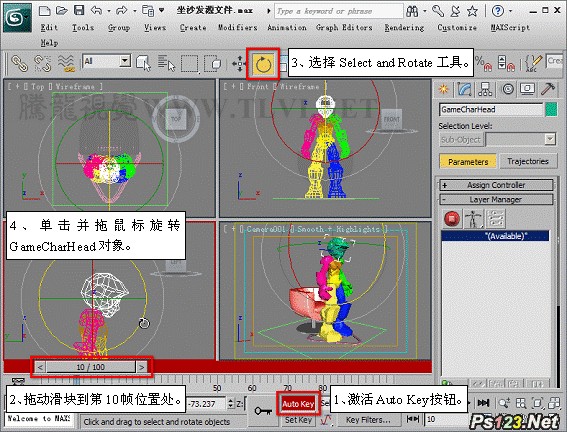The height and width of the screenshot is (432, 567).
Task: Select the Bind to Space Warp tool
Action: [66, 63]
